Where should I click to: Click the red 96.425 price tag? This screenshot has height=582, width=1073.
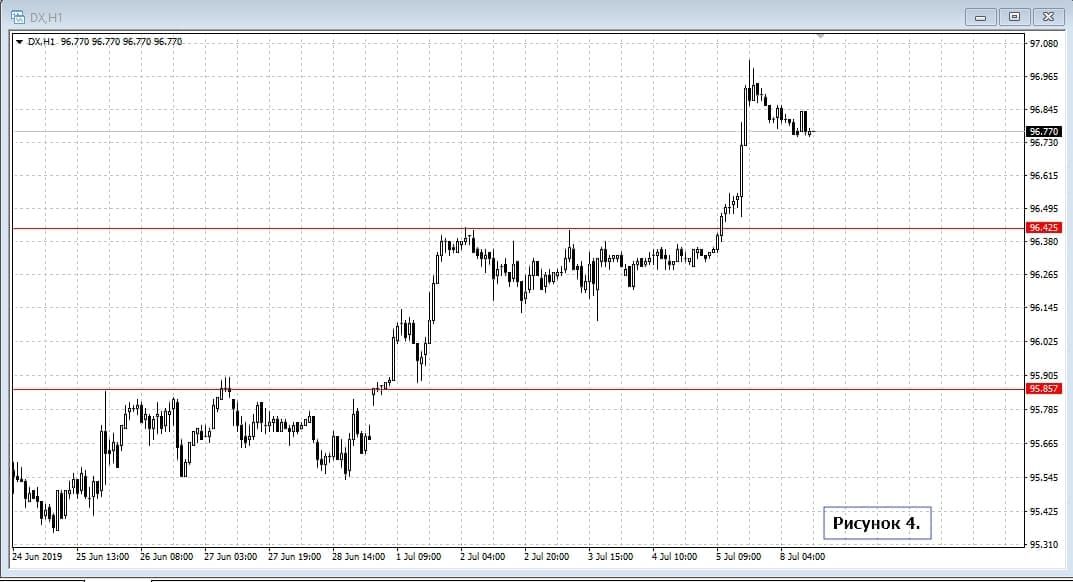click(1043, 228)
